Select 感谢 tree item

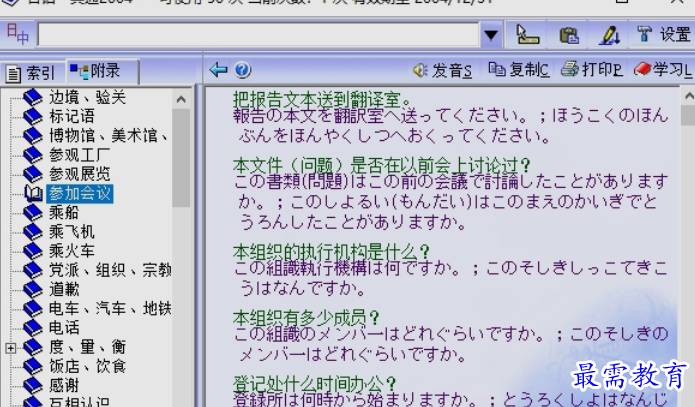(x=64, y=385)
